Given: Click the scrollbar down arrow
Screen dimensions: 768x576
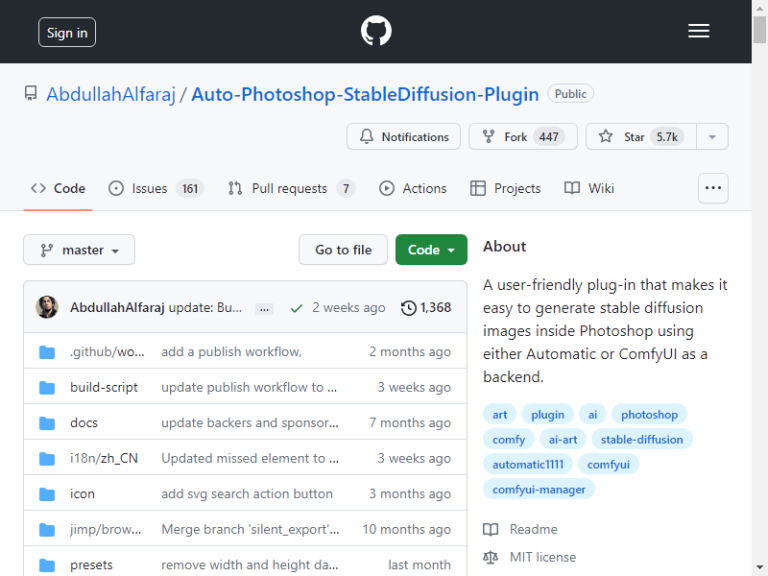Looking at the screenshot, I should 760,568.
